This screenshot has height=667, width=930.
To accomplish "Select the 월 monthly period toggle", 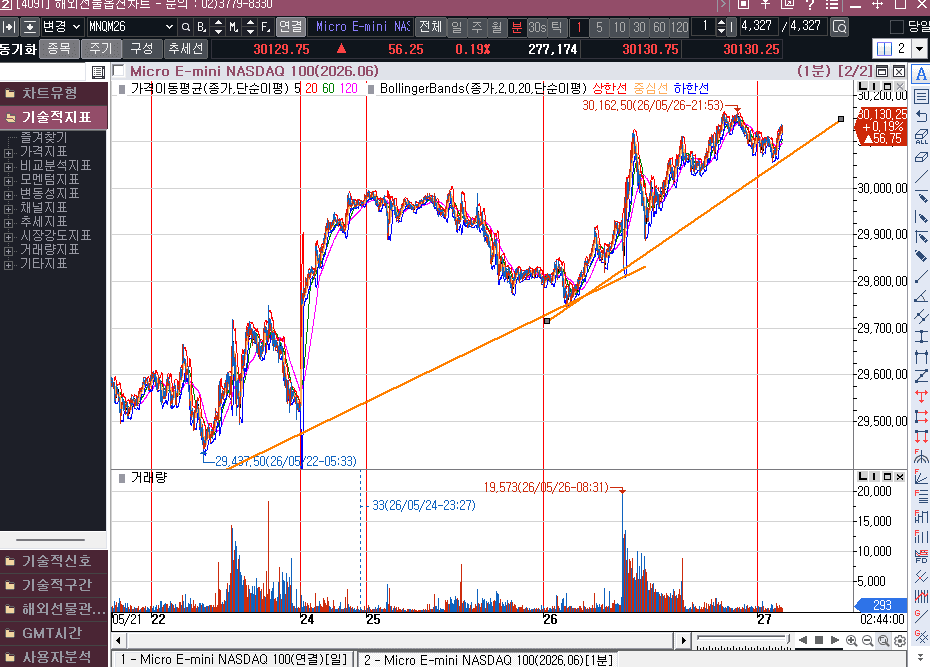I will (497, 27).
